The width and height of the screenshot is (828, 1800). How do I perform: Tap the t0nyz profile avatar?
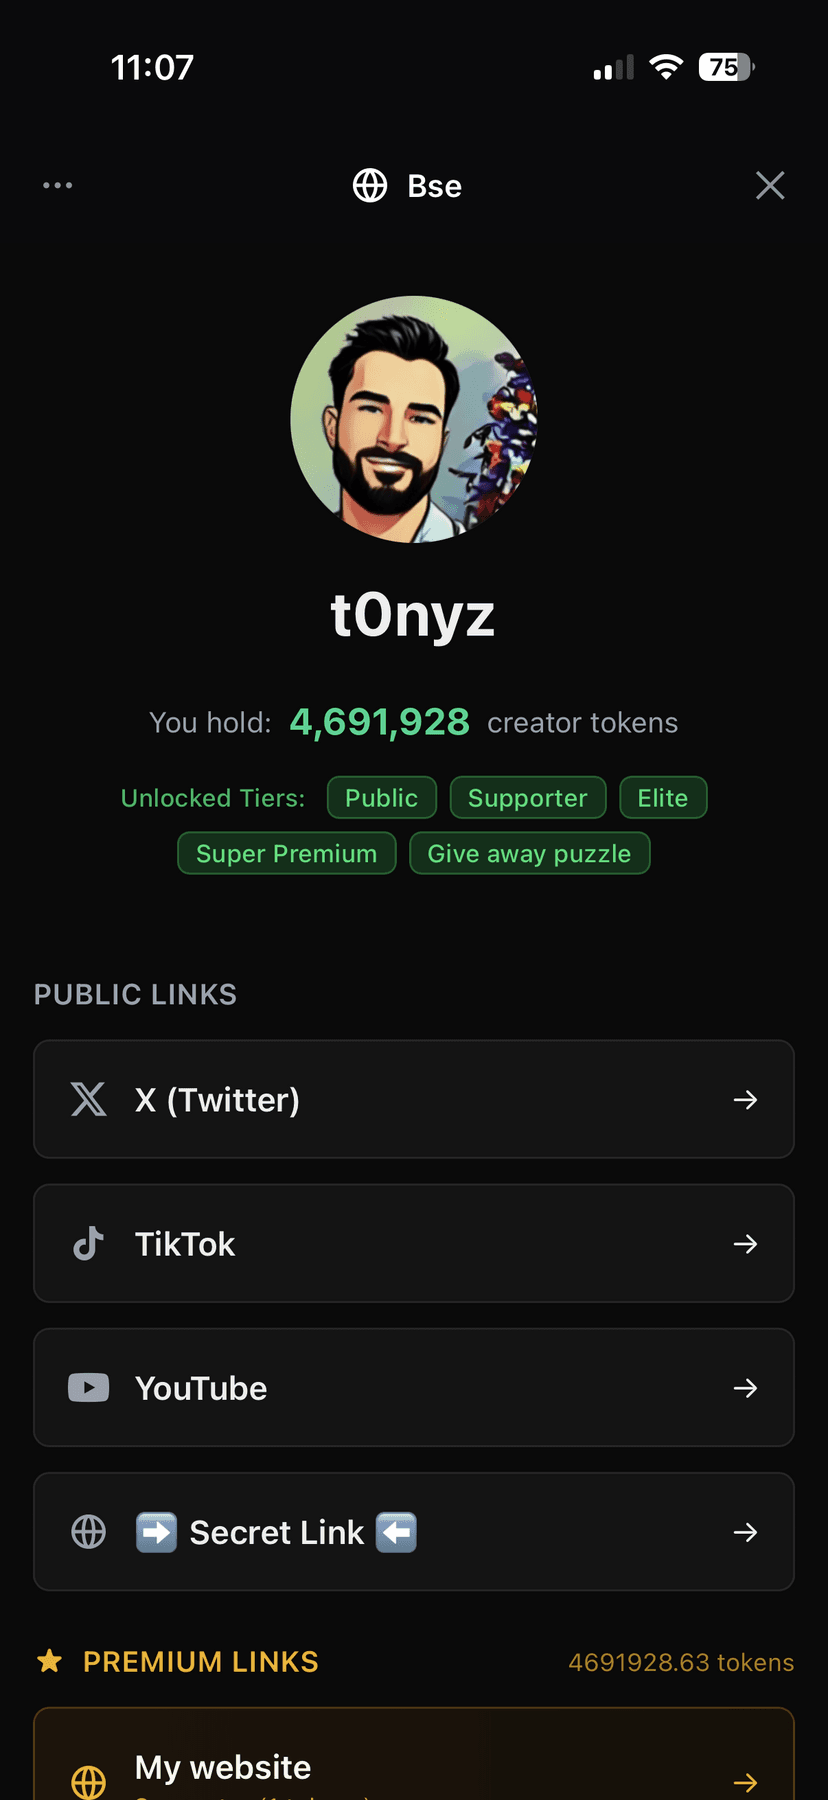point(414,419)
